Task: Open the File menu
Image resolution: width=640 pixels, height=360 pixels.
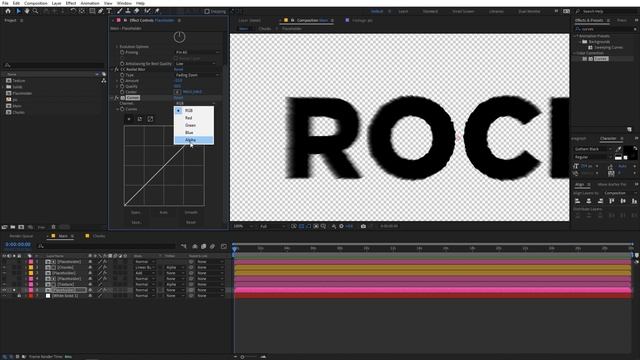Action: [5, 3]
